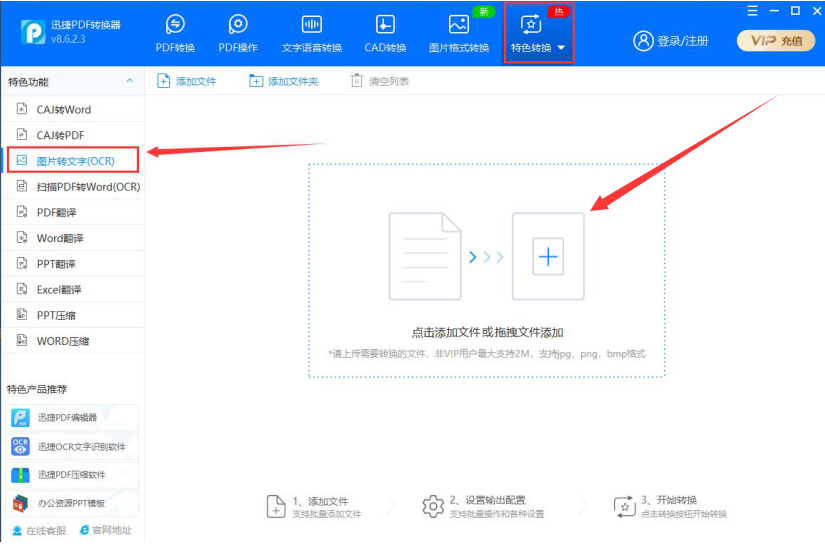825x548 pixels.
Task: Click the 迅捷PDF转换器 logo icon
Action: 33,32
